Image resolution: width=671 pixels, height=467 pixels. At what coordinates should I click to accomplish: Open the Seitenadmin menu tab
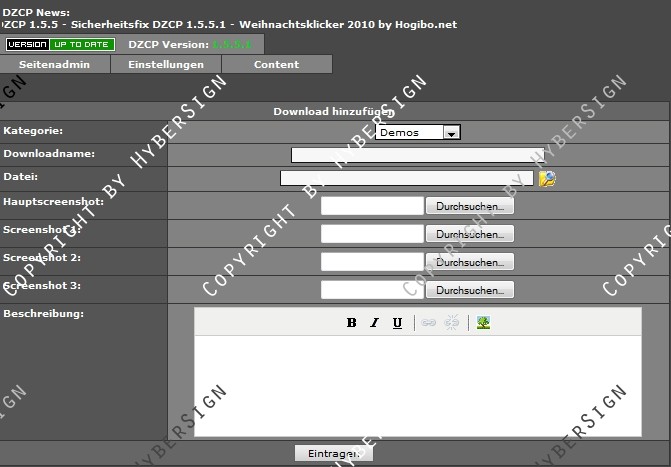click(55, 65)
